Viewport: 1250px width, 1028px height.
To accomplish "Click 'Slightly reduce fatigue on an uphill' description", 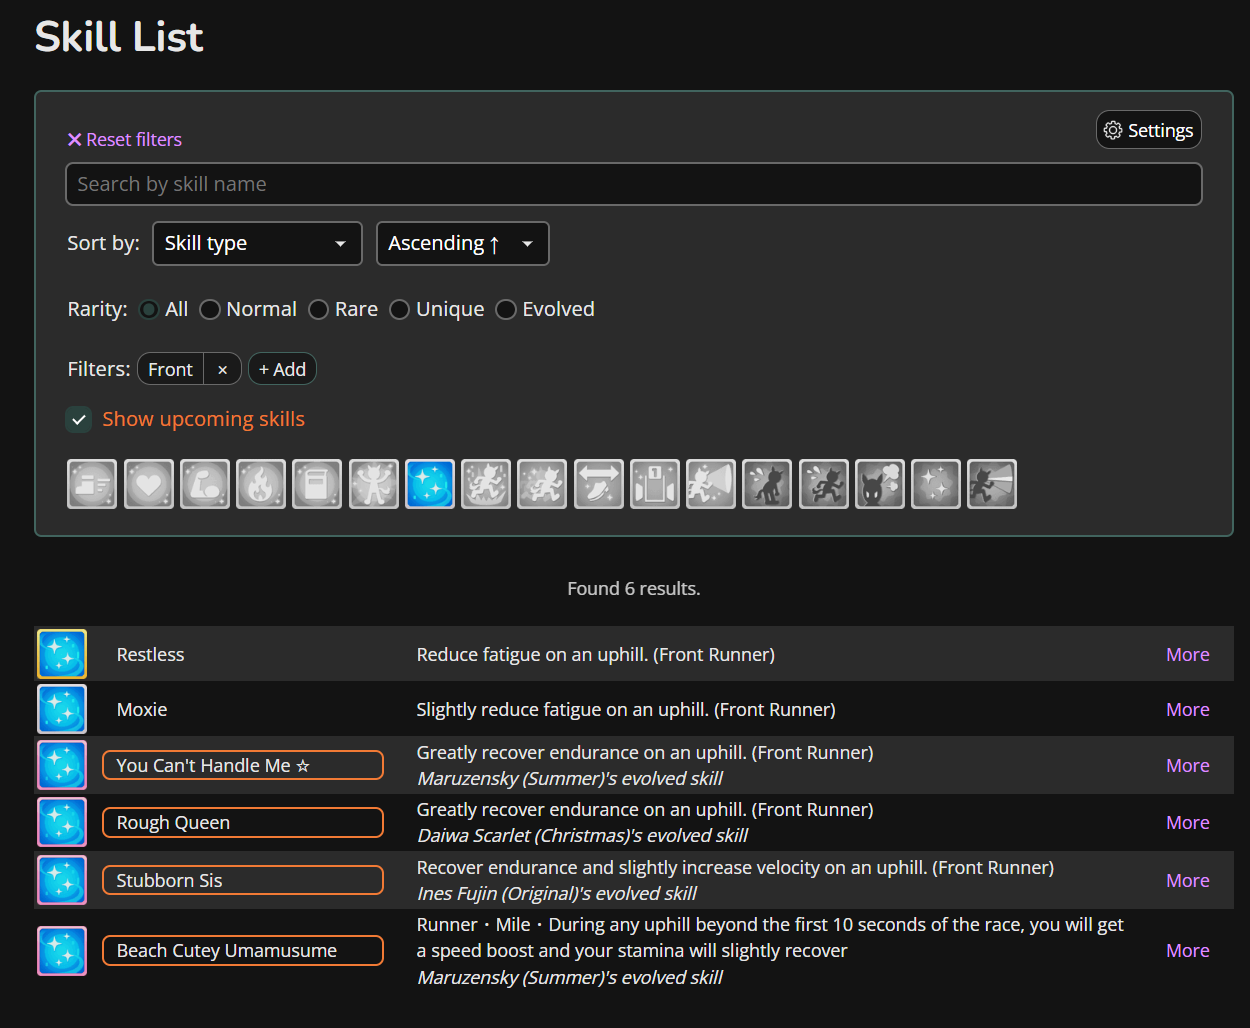I will point(626,709).
